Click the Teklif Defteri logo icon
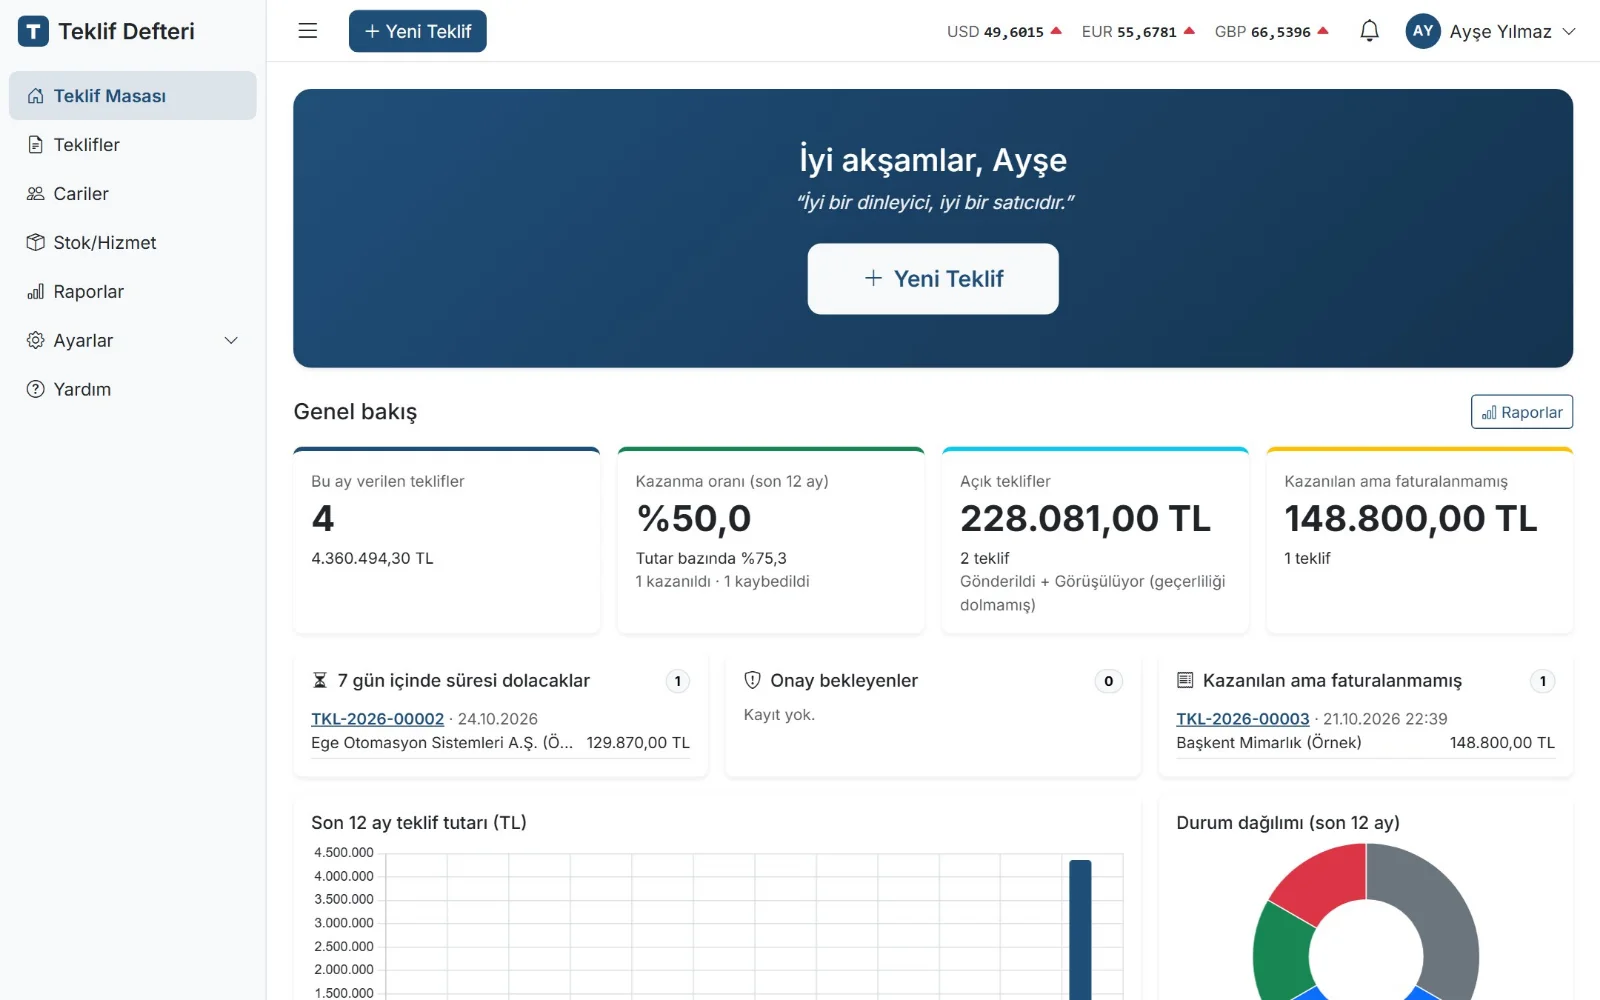 [33, 31]
